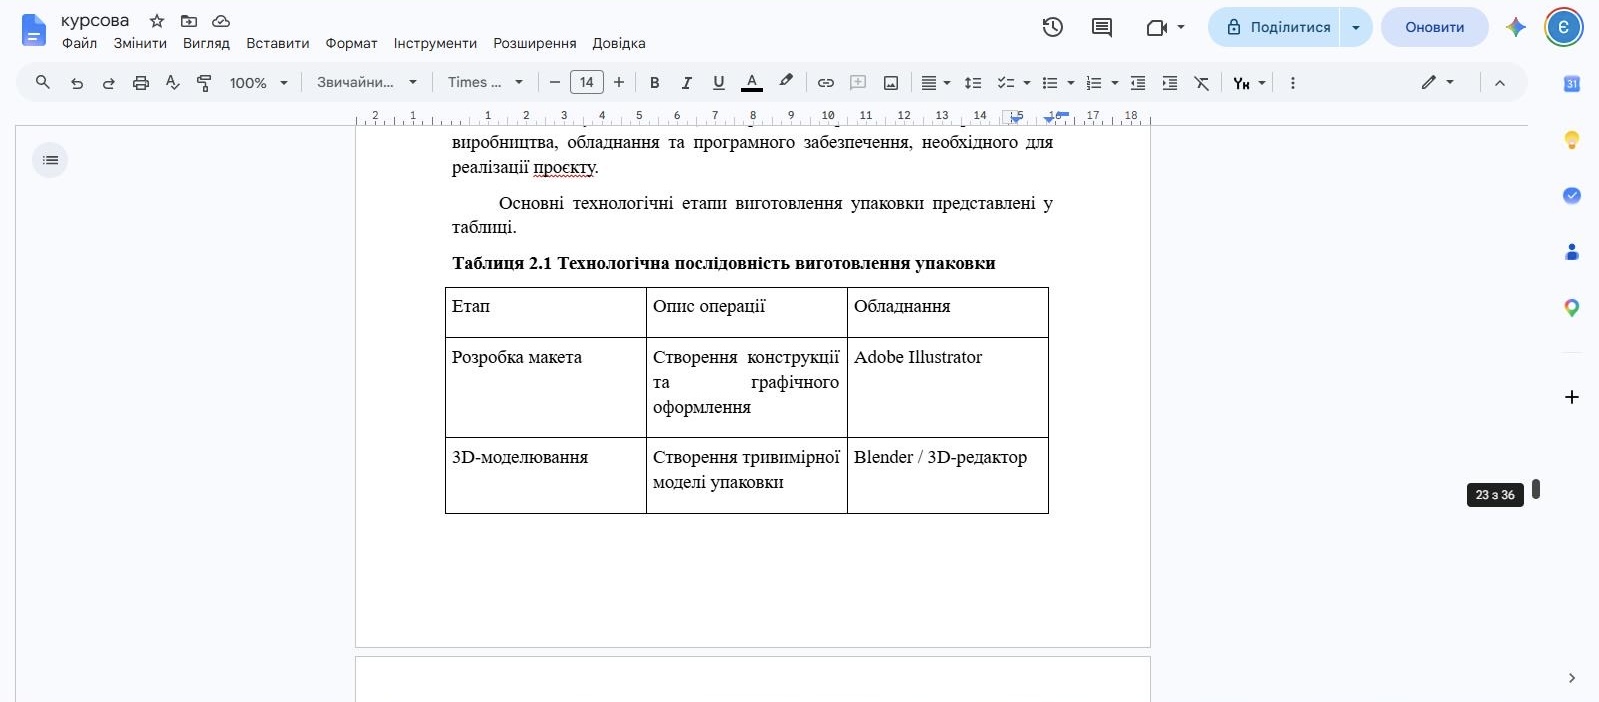Open numbered list options
1599x702 pixels.
pos(1101,83)
